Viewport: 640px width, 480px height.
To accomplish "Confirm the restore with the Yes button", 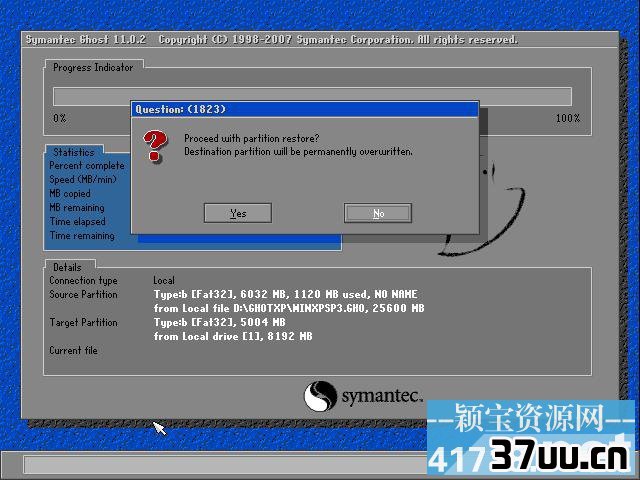I will tap(238, 213).
